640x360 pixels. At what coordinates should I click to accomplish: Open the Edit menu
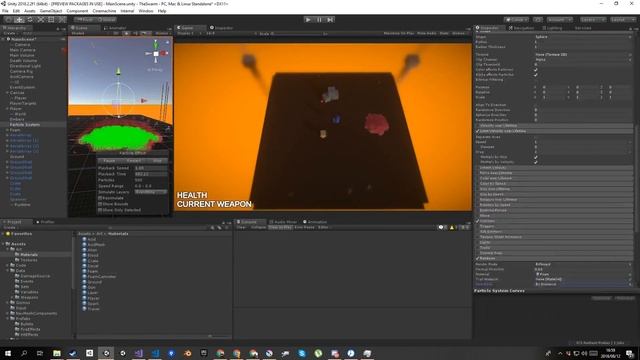click(x=16, y=11)
